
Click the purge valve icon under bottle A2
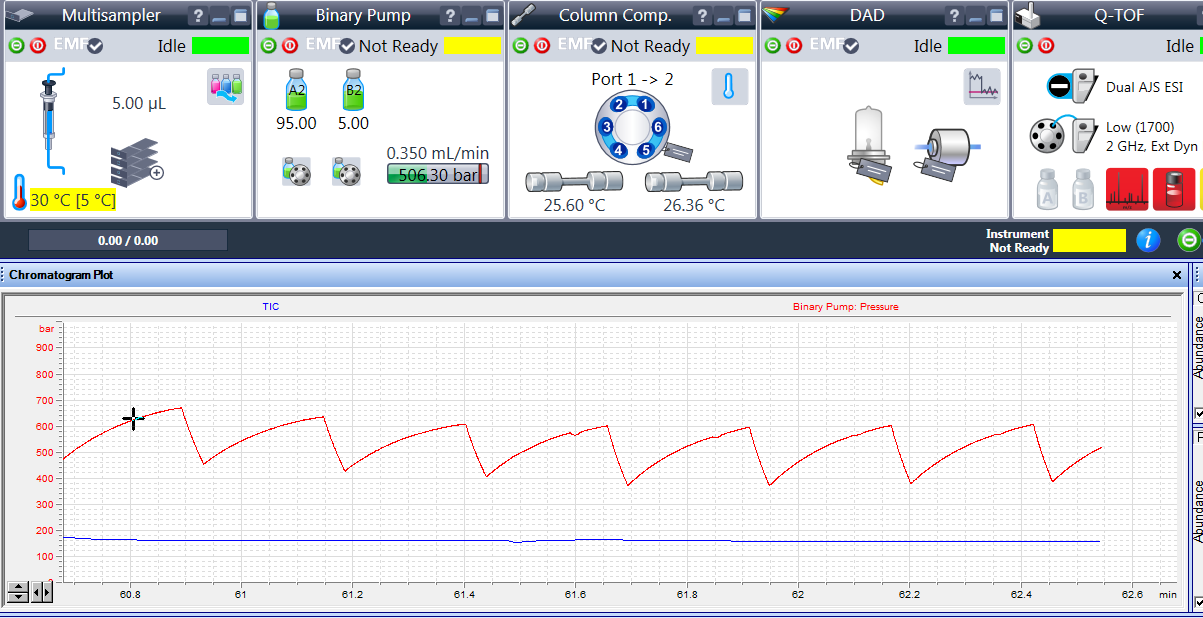tap(296, 172)
